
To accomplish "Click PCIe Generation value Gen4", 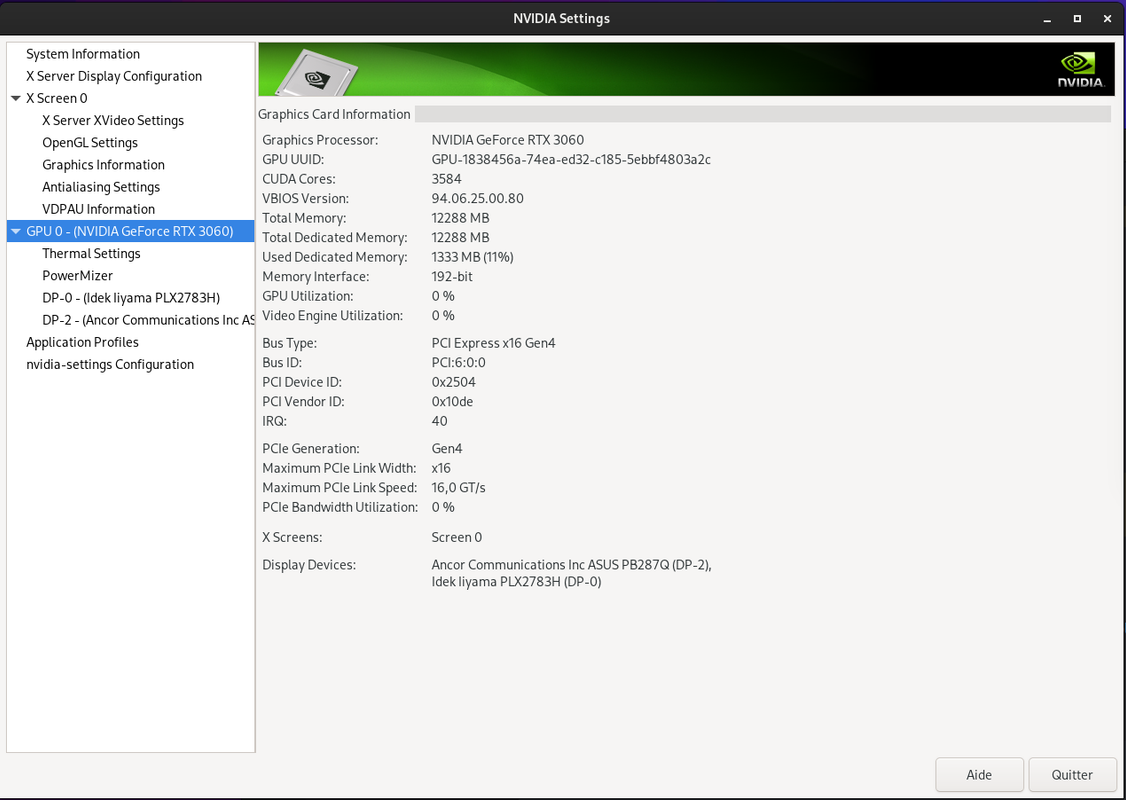I will 447,449.
